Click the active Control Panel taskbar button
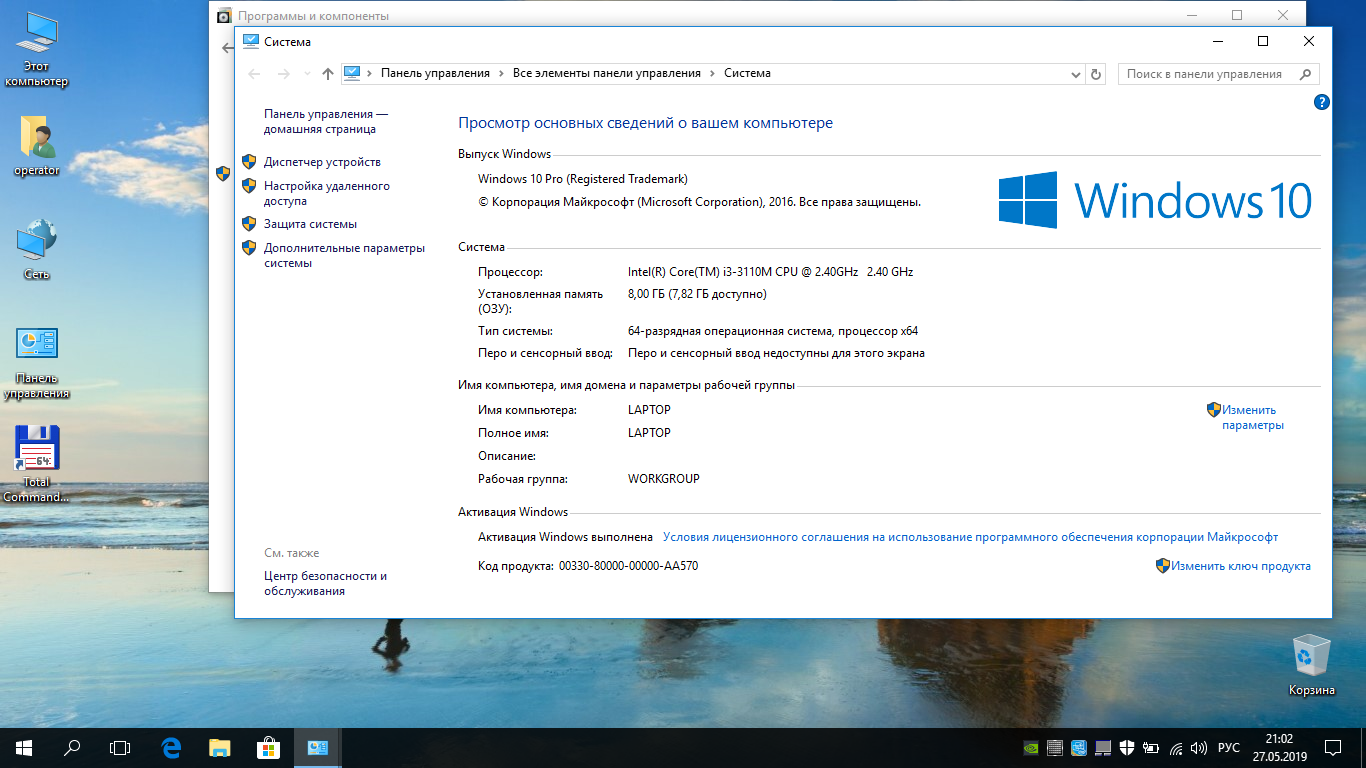This screenshot has width=1366, height=768. coord(317,747)
